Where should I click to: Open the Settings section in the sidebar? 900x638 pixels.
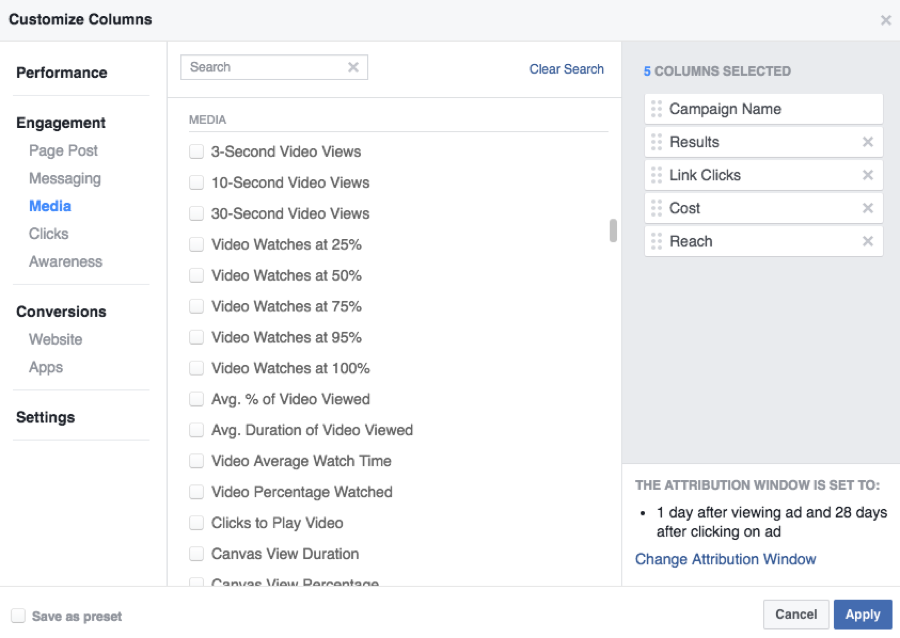[x=45, y=418]
